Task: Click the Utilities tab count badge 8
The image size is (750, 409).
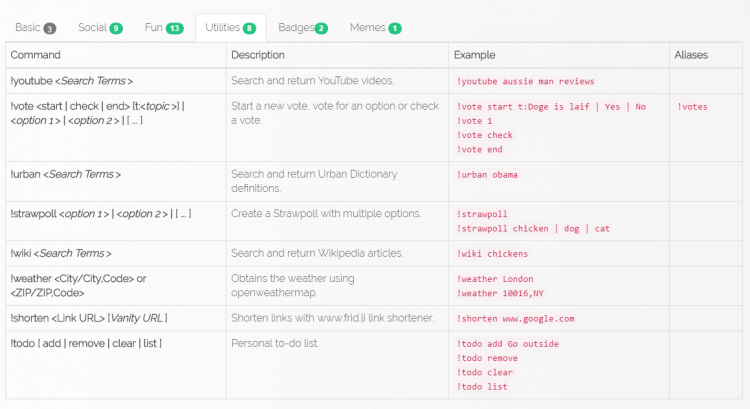Action: click(x=249, y=29)
